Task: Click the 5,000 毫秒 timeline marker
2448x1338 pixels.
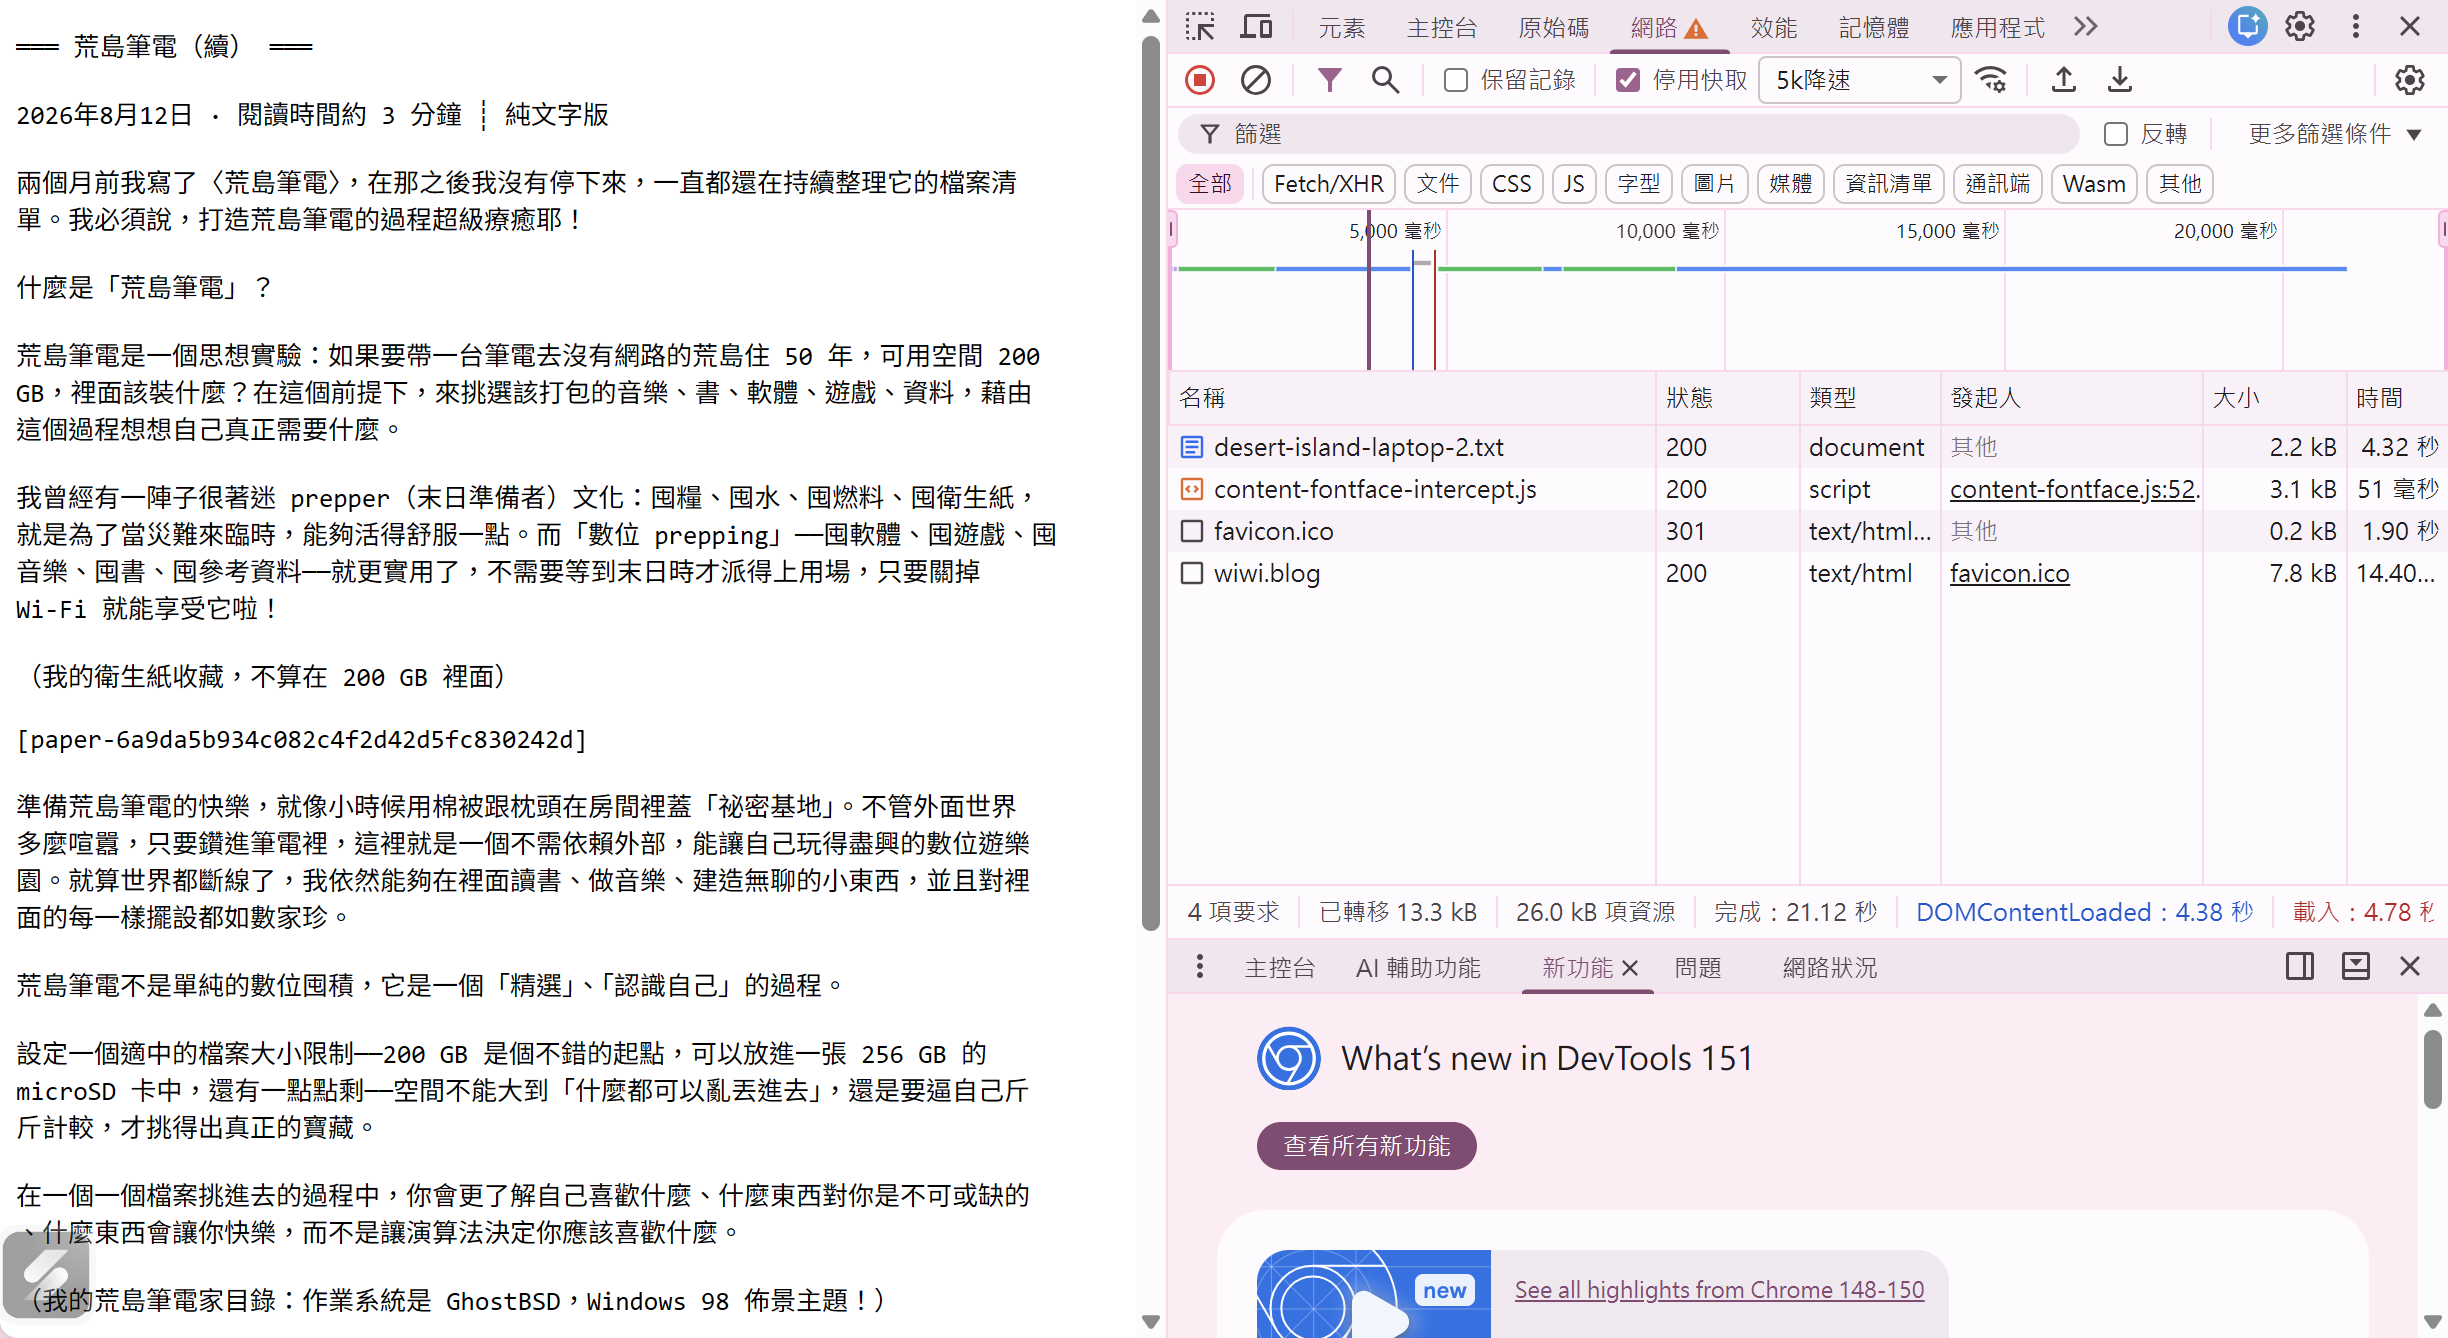Action: (x=1395, y=231)
